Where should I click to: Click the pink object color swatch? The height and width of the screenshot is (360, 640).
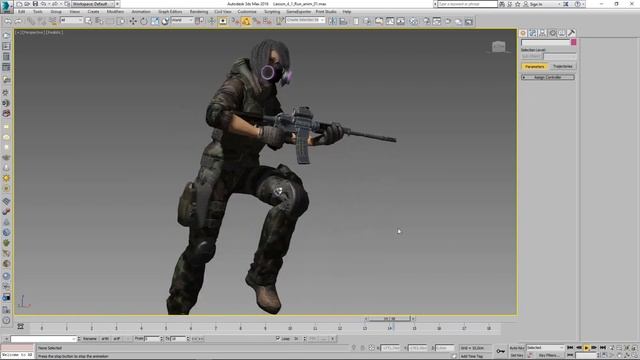pyautogui.click(x=573, y=42)
